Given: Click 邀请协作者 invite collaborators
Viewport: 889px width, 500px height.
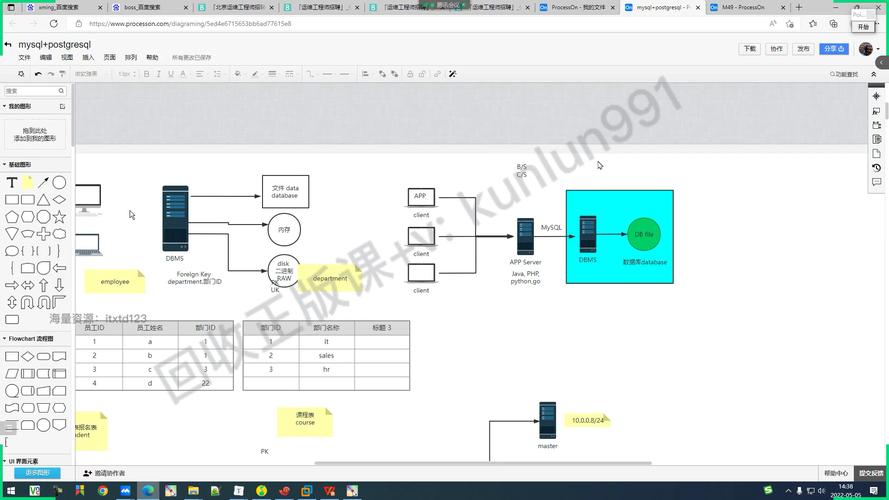Looking at the screenshot, I should click(104, 473).
